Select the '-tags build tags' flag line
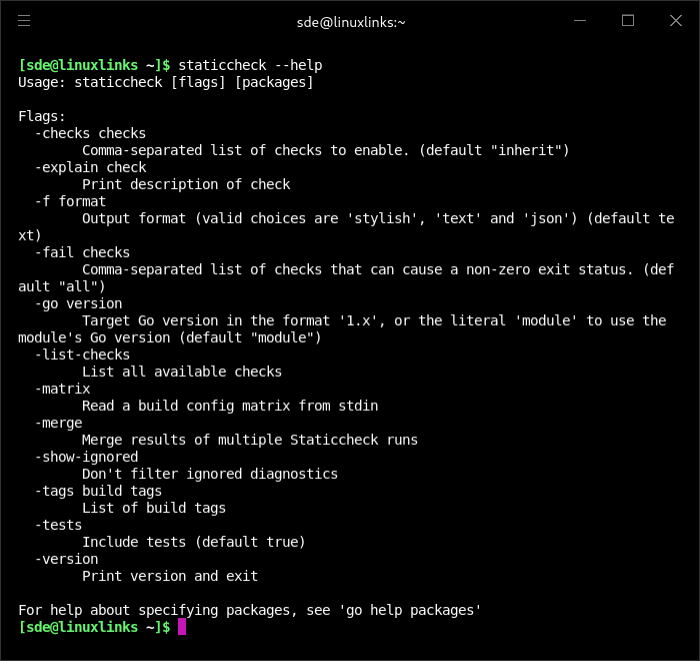700x661 pixels. 98,491
